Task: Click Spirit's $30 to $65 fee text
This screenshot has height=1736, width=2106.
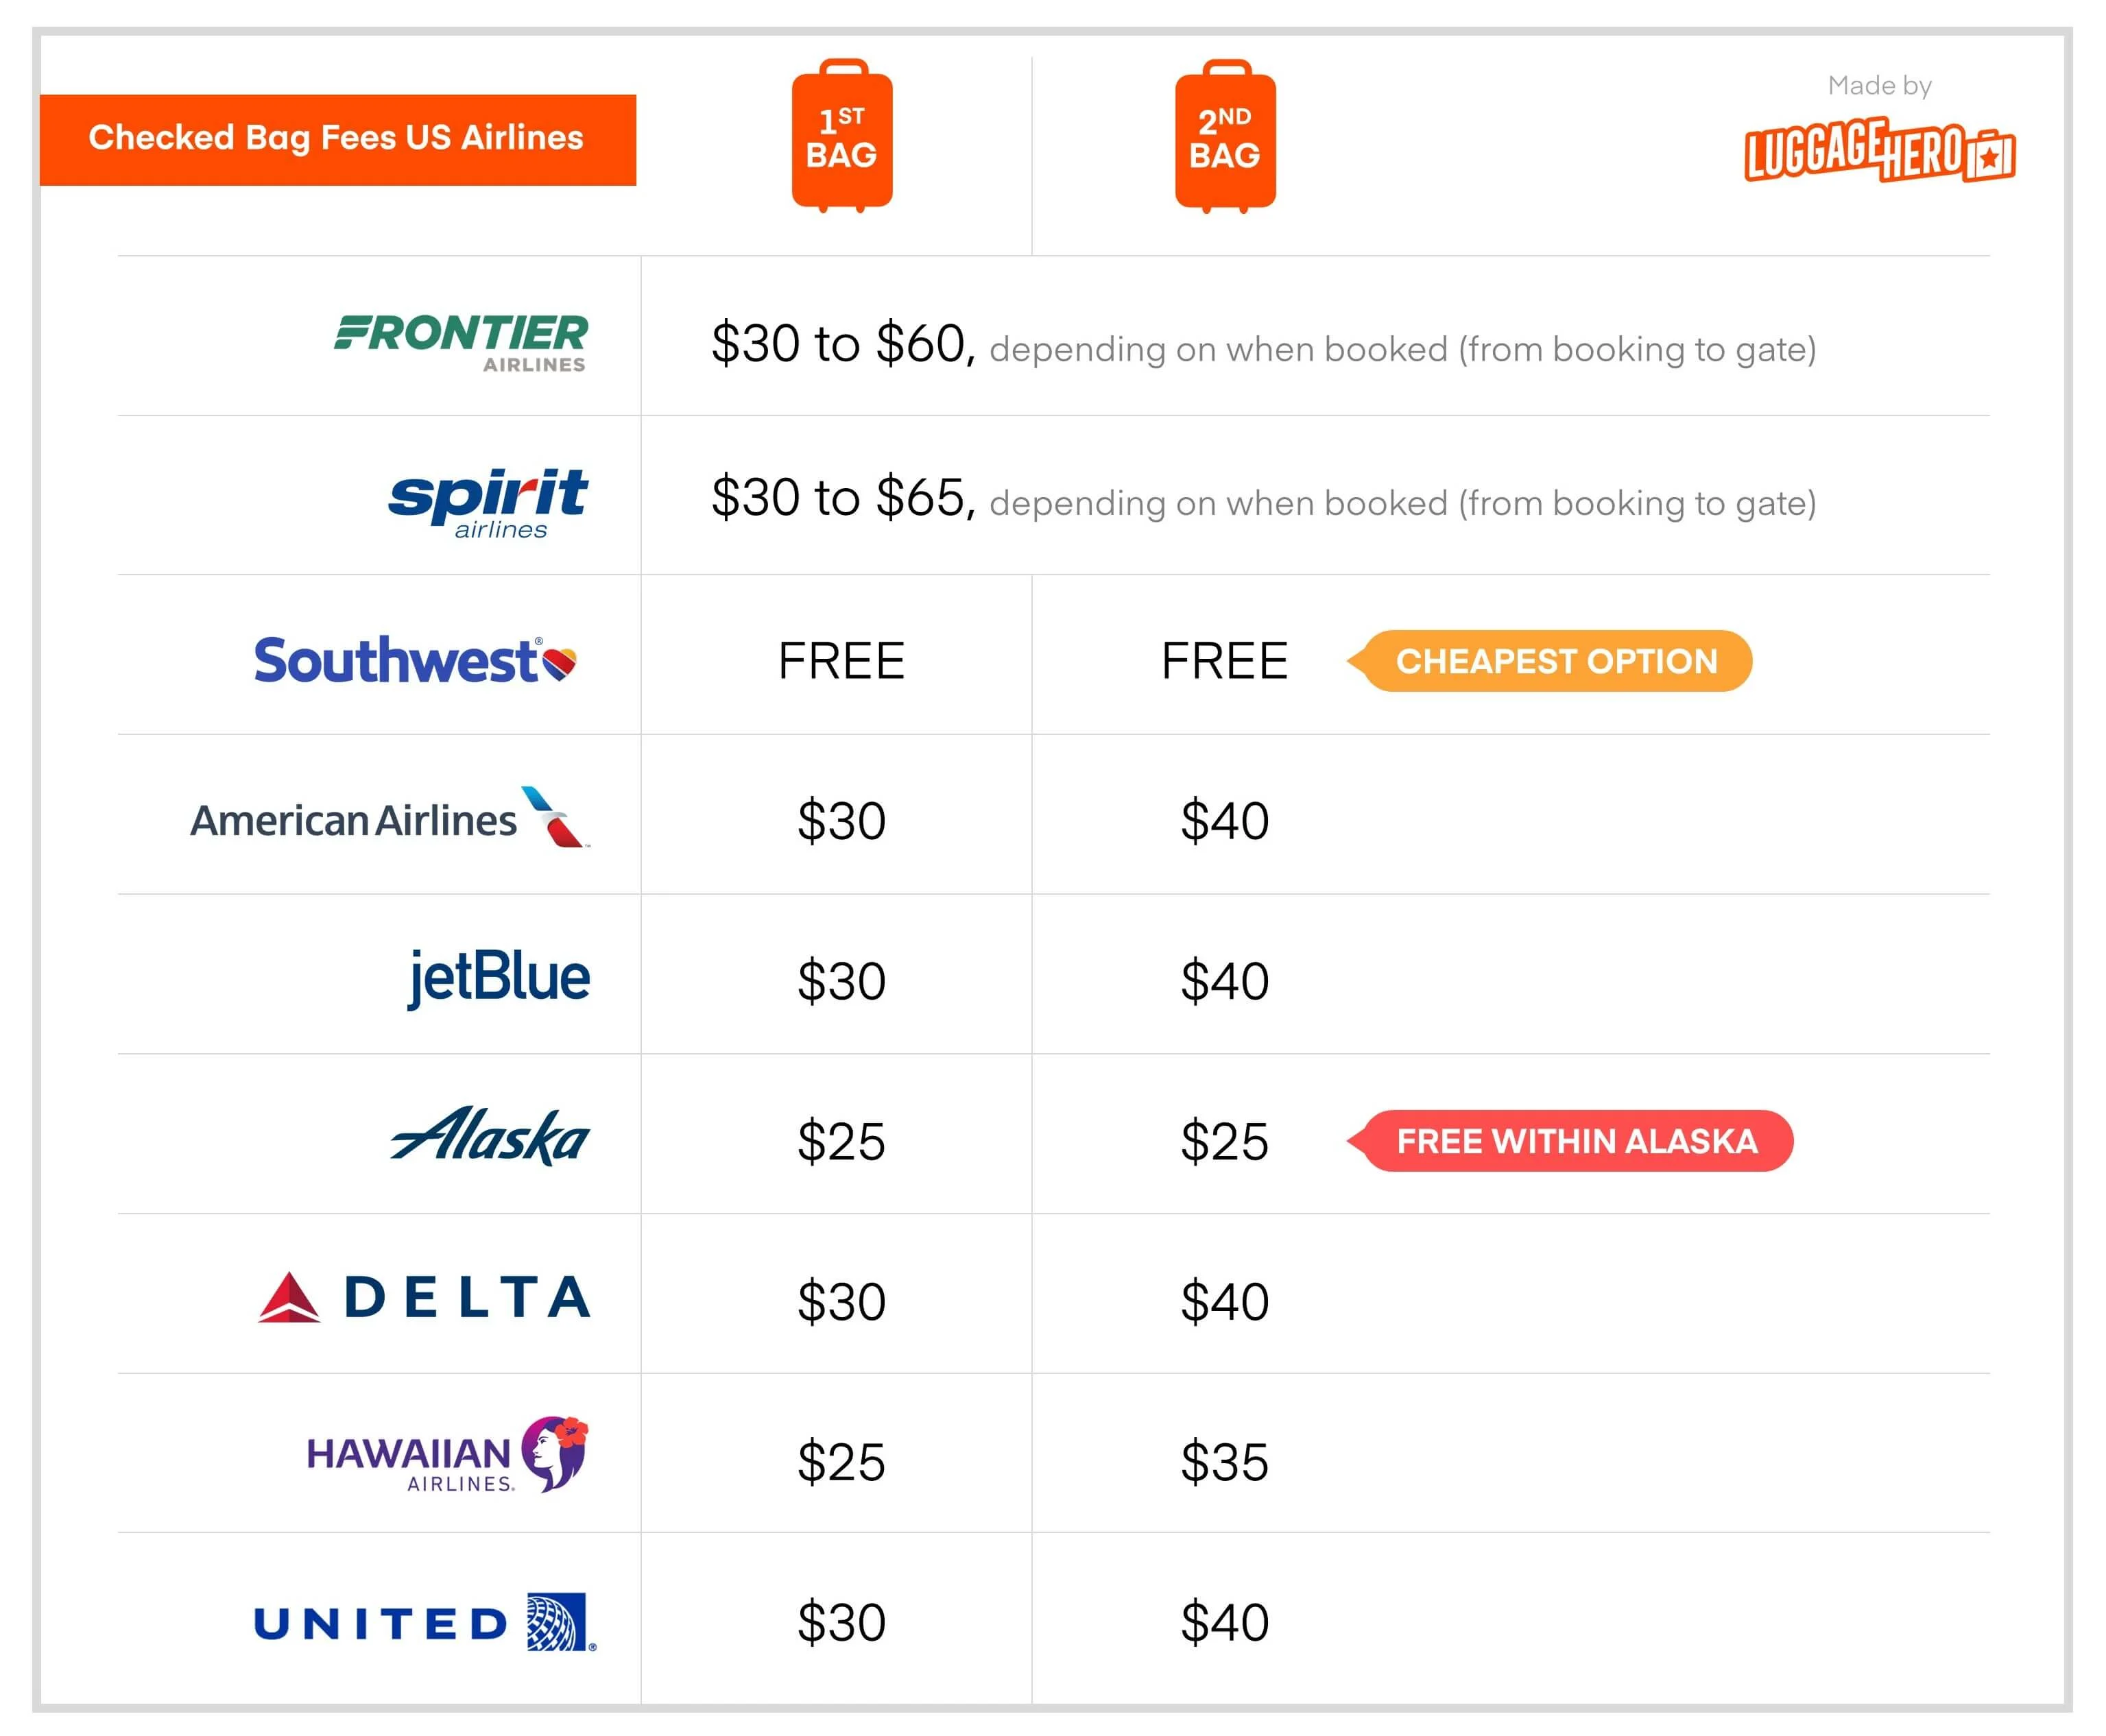Action: click(x=842, y=498)
